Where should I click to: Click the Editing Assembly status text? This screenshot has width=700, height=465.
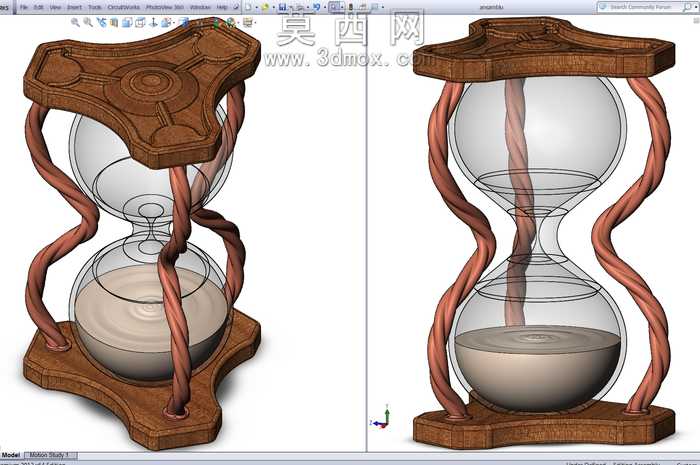(x=636, y=463)
